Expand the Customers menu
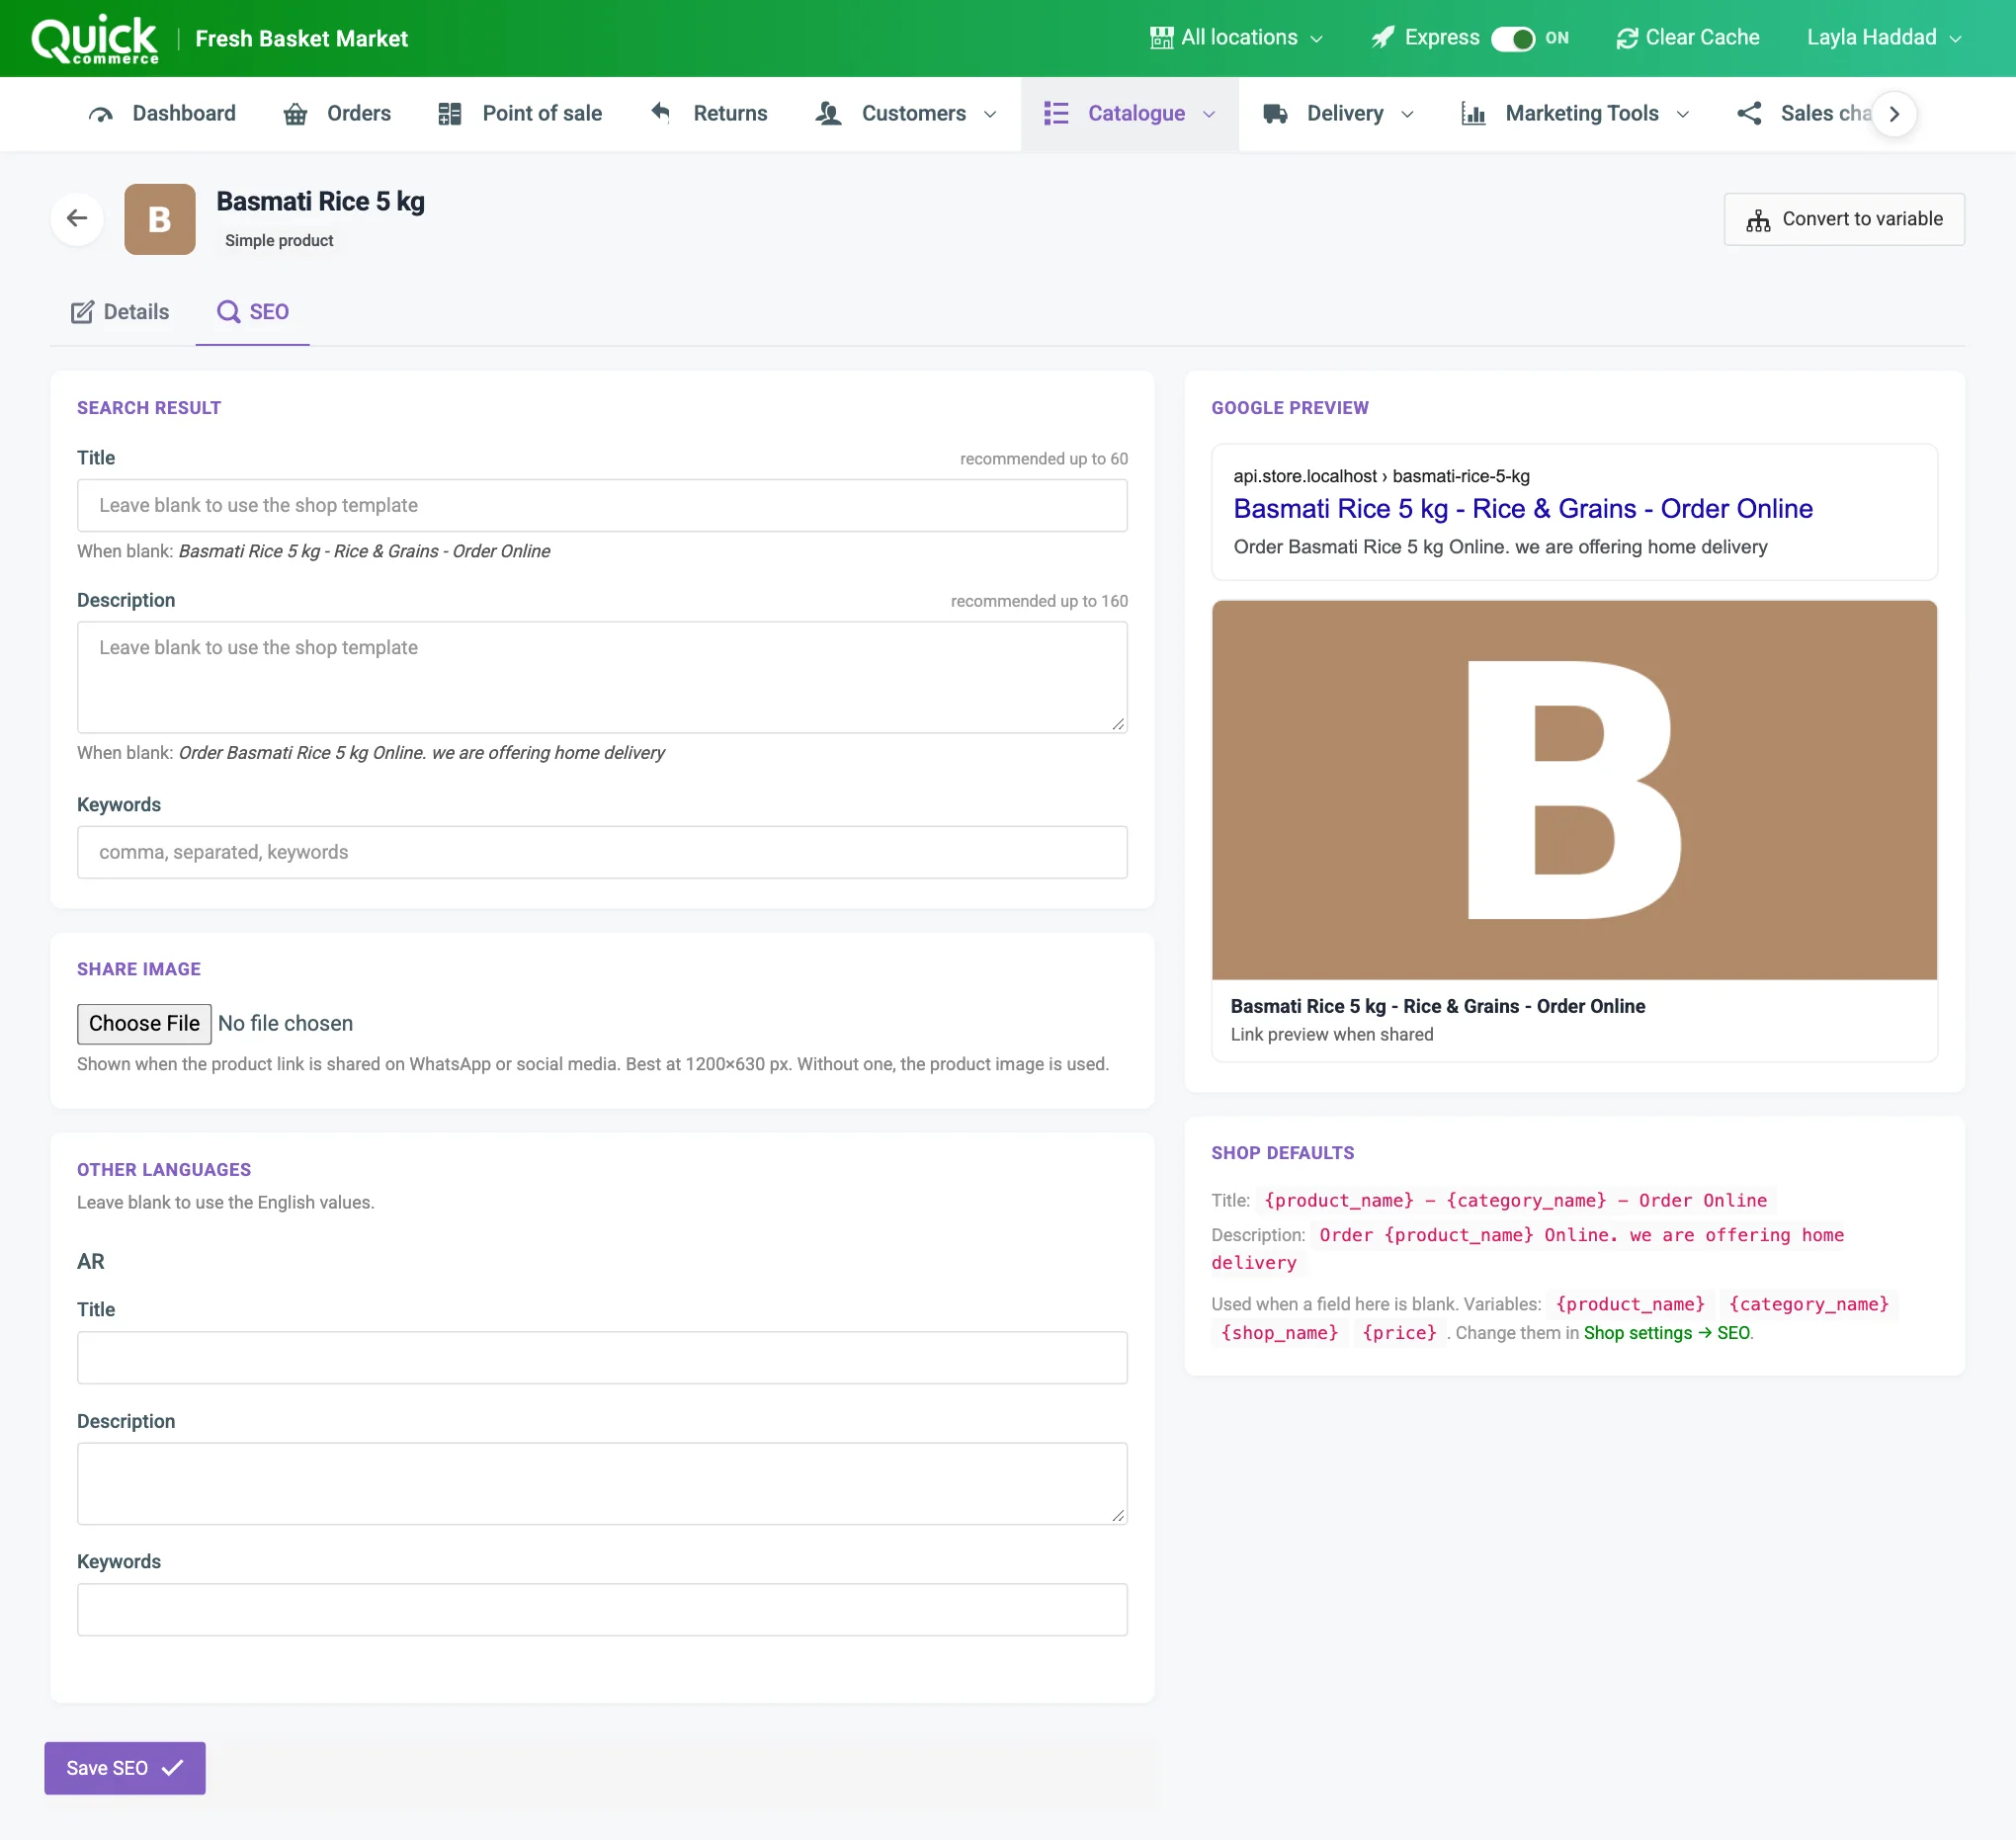 [907, 114]
